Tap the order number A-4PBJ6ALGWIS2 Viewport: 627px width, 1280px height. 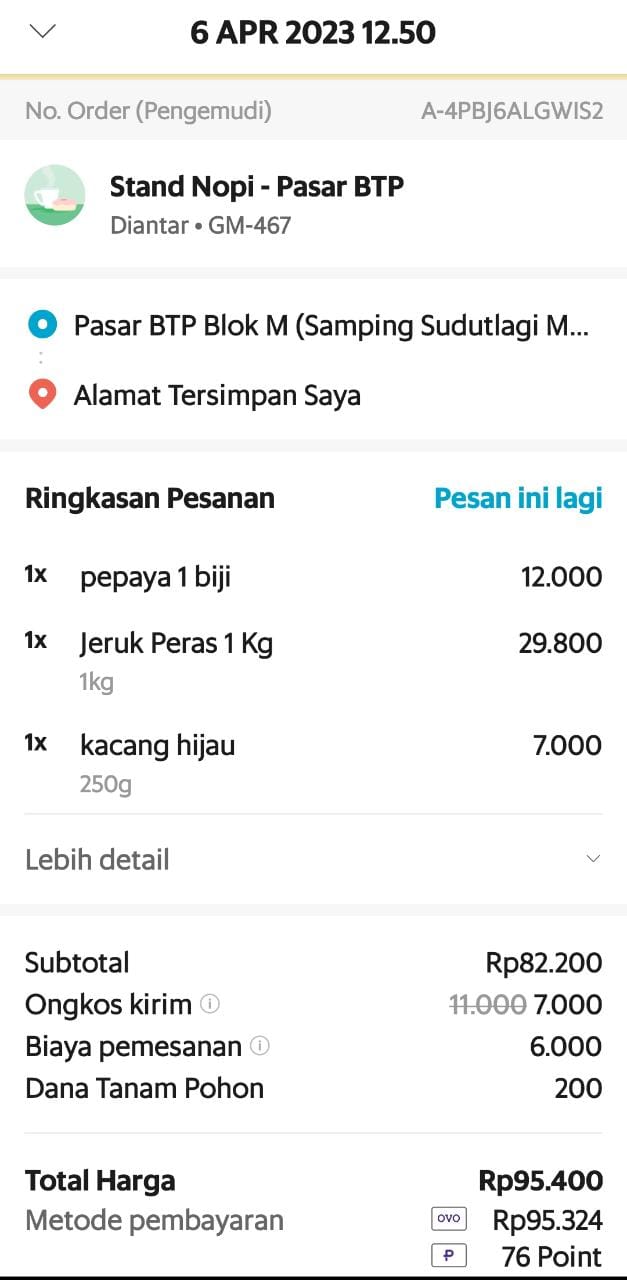click(512, 111)
